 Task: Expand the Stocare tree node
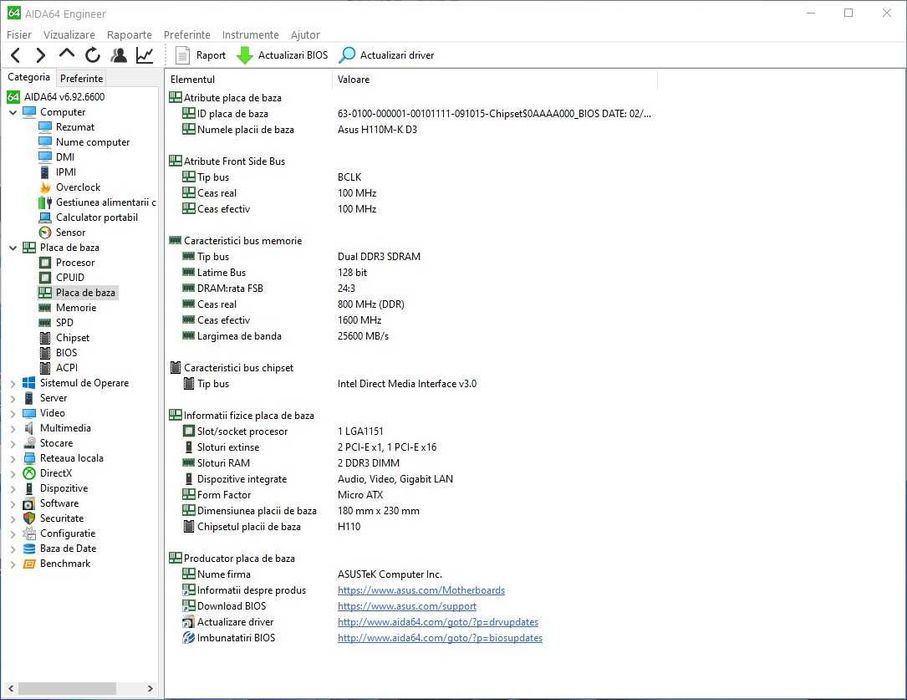click(13, 443)
